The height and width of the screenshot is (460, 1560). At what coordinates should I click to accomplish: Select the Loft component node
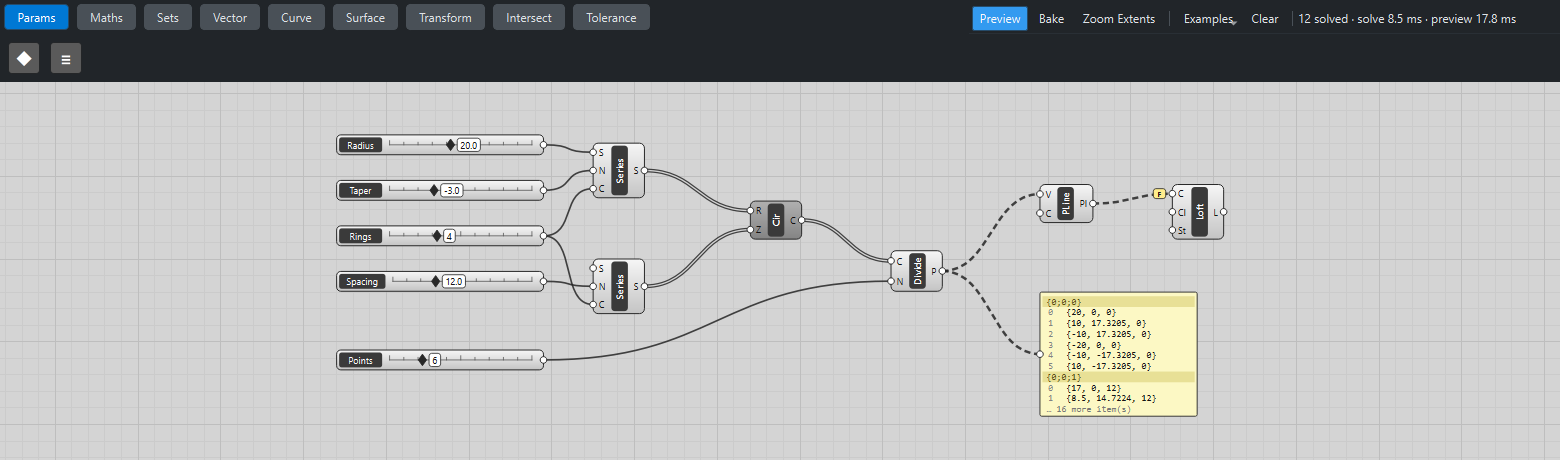coord(1198,211)
